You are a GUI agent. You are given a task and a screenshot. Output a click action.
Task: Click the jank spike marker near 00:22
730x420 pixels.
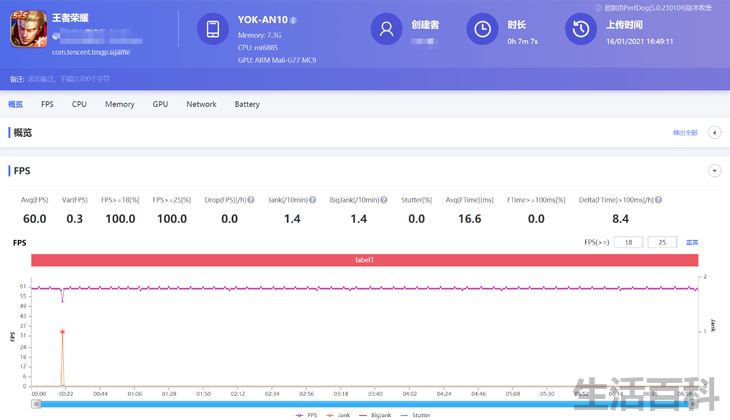coord(62,332)
